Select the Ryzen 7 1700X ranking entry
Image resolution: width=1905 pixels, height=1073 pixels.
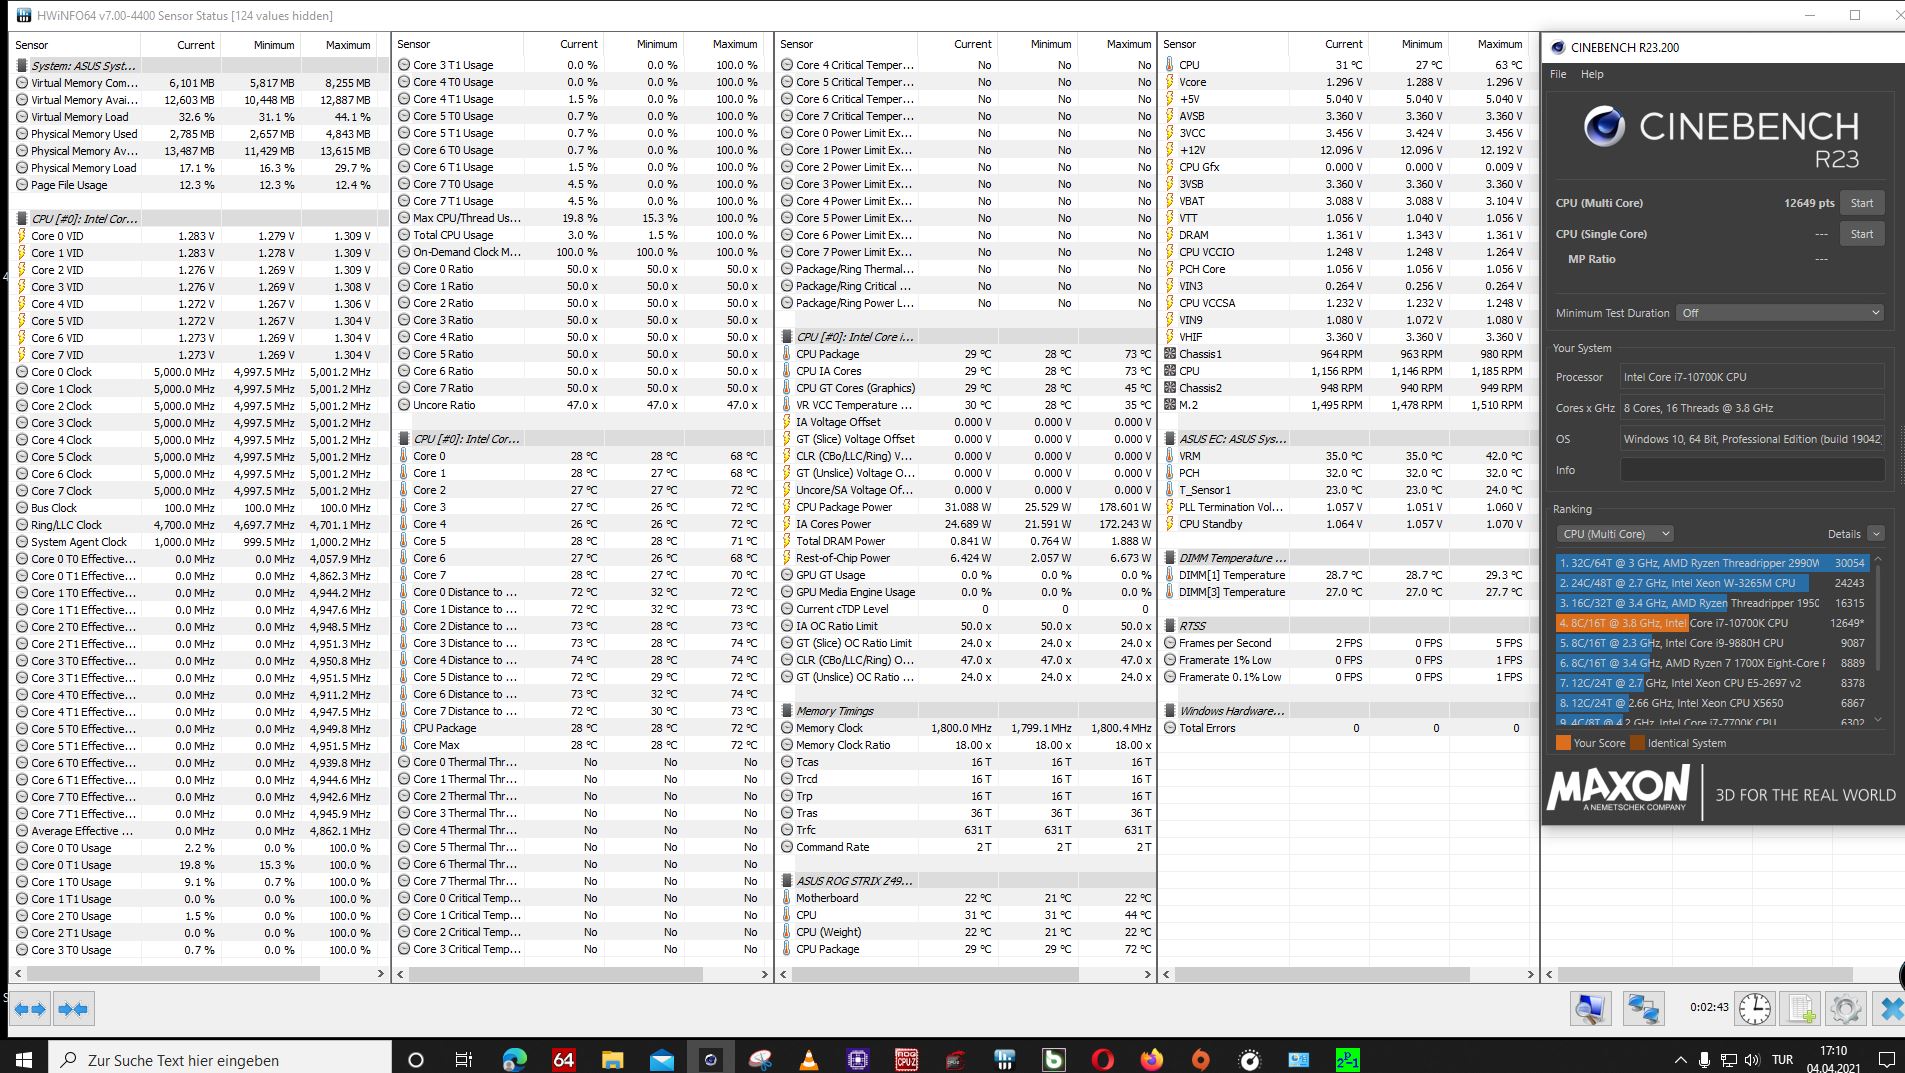tap(1711, 663)
